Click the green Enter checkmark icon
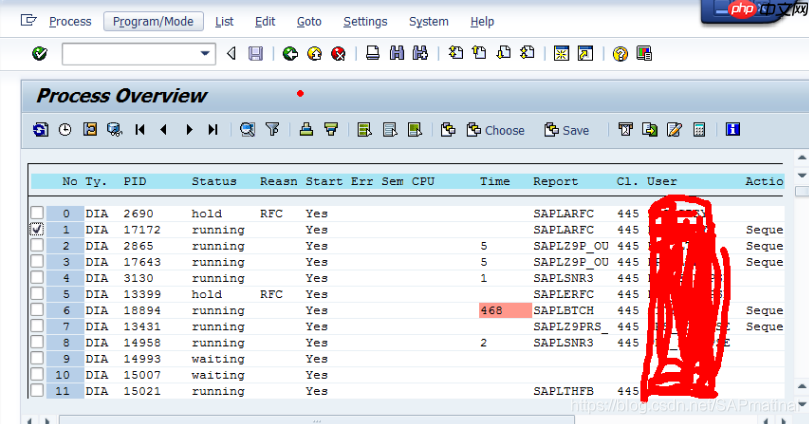Image resolution: width=809 pixels, height=424 pixels. [x=39, y=53]
